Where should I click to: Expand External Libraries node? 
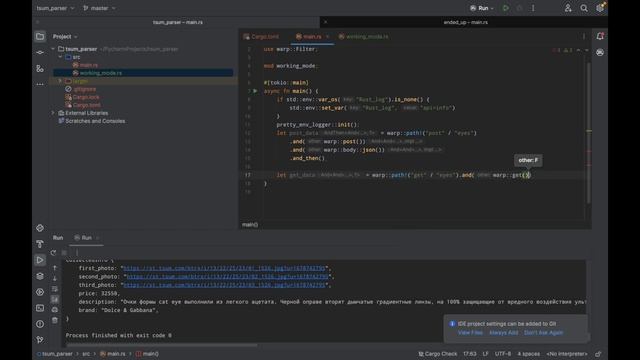point(53,113)
